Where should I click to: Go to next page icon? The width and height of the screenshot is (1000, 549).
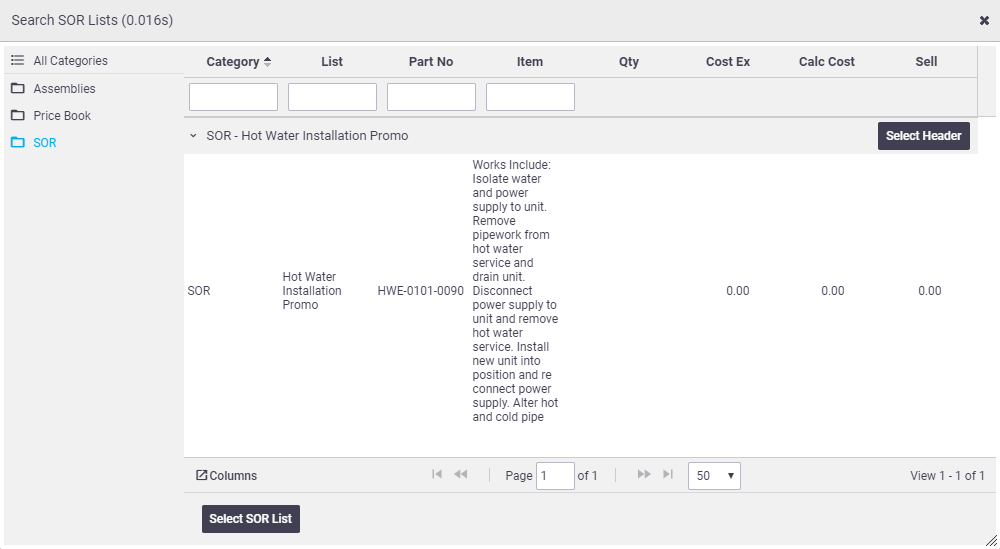pos(644,474)
